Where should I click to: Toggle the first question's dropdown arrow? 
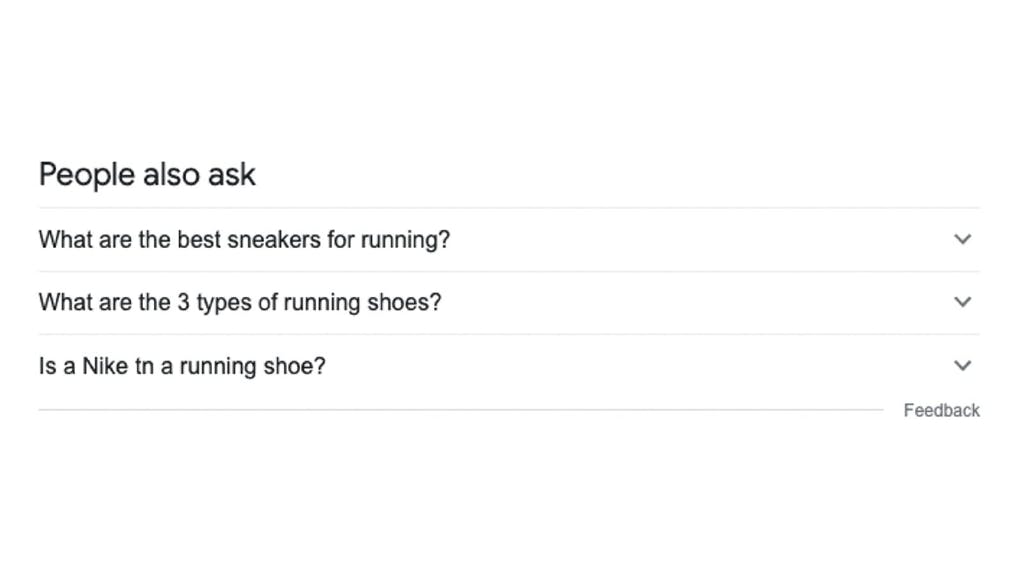[x=963, y=240]
